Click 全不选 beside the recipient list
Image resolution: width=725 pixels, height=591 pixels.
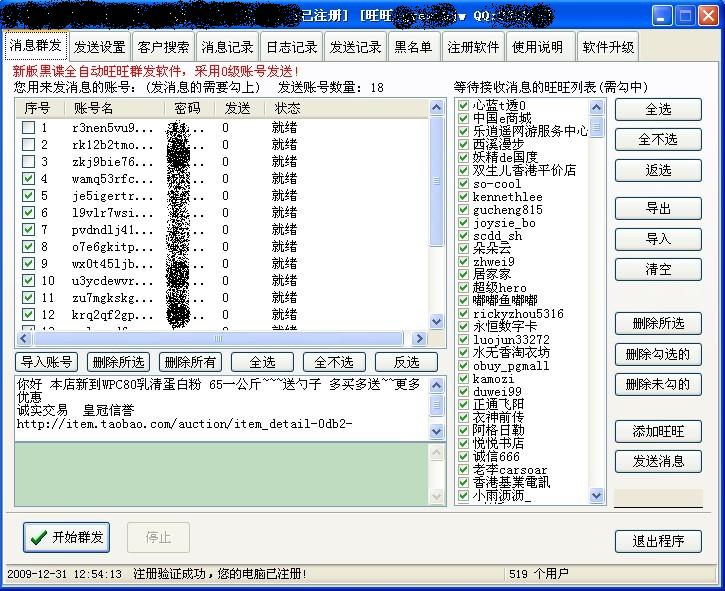coord(658,139)
